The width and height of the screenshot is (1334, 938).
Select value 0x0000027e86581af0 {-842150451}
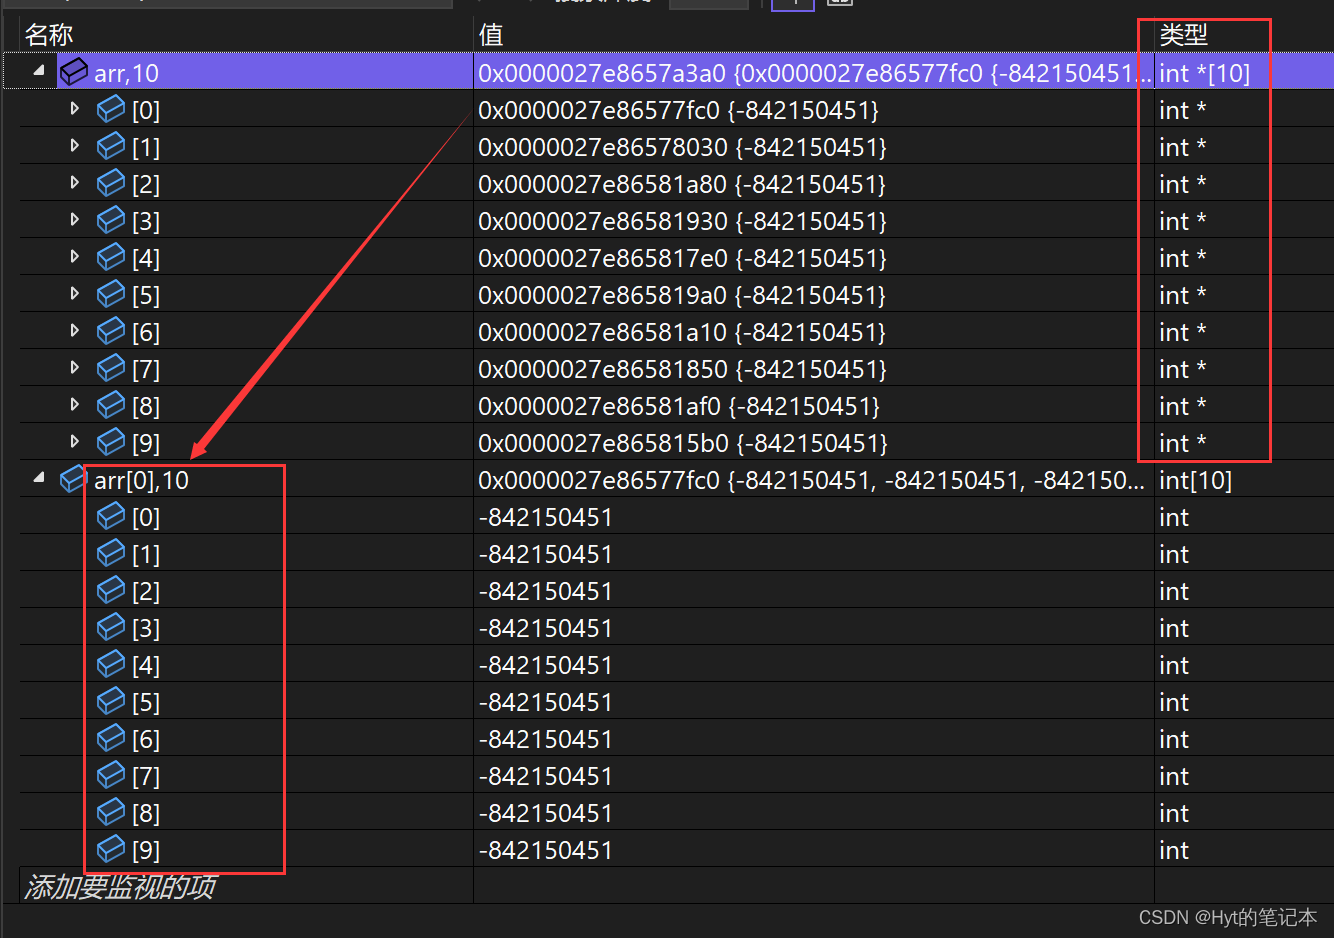(679, 406)
